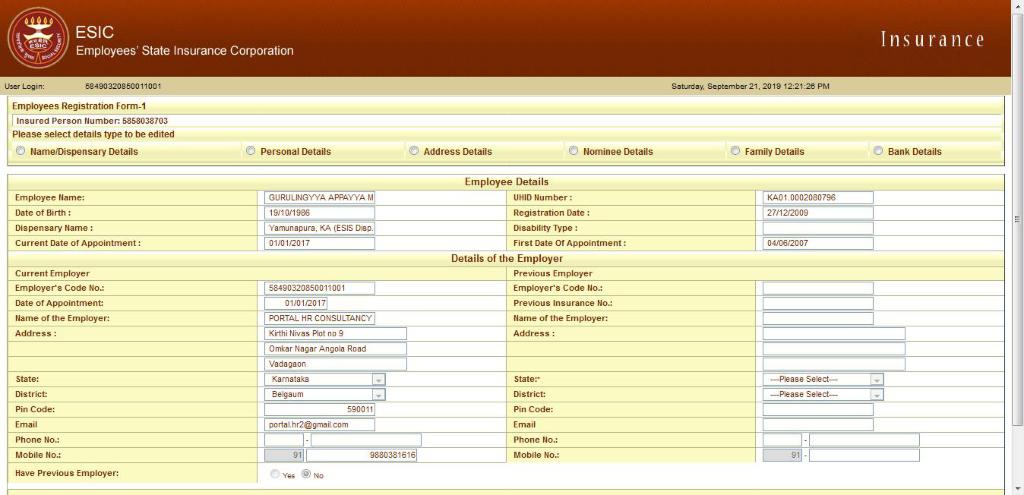Click the ESIC circular logo

pyautogui.click(x=37, y=38)
